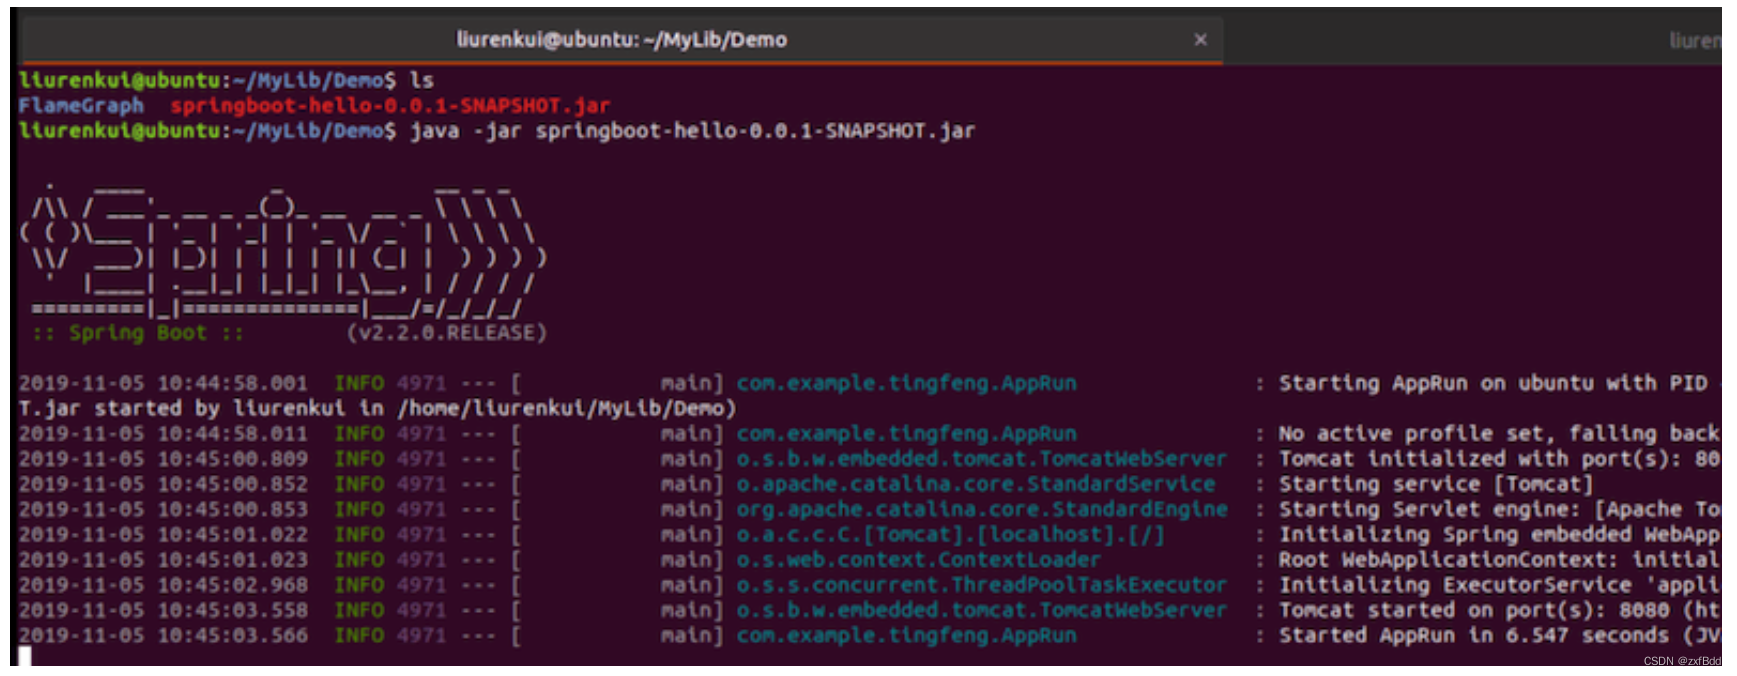This screenshot has width=1737, height=676.
Task: Click 'Initializing ExecutorService' message
Action: click(x=1498, y=585)
